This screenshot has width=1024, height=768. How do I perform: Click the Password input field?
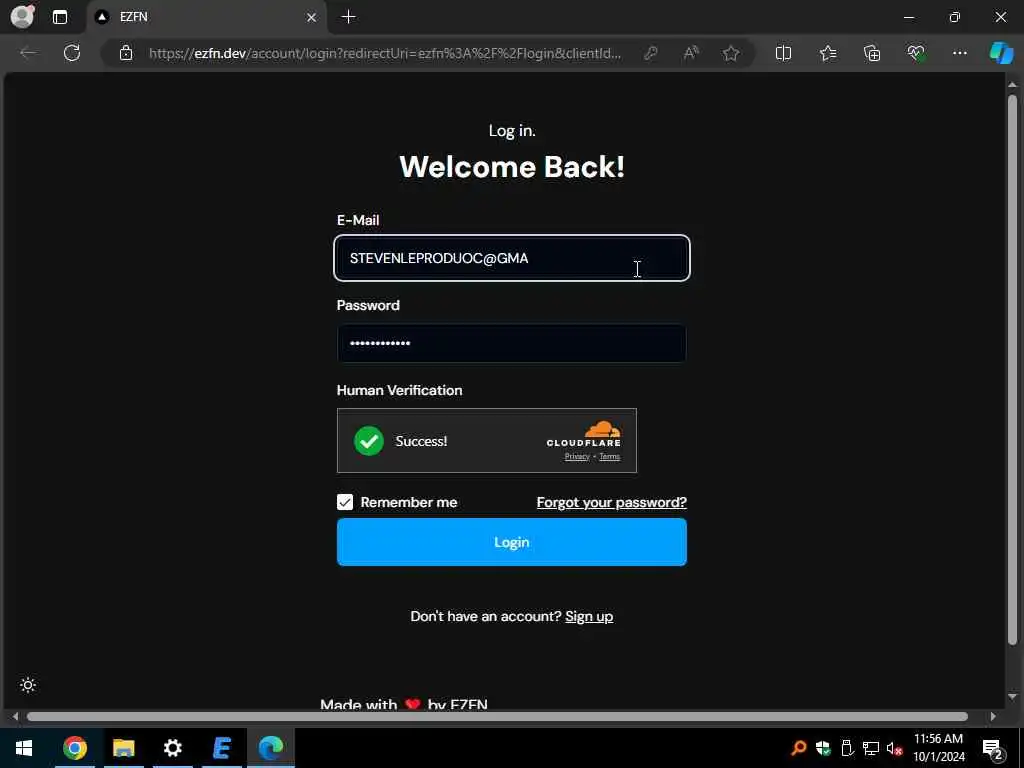click(x=511, y=343)
